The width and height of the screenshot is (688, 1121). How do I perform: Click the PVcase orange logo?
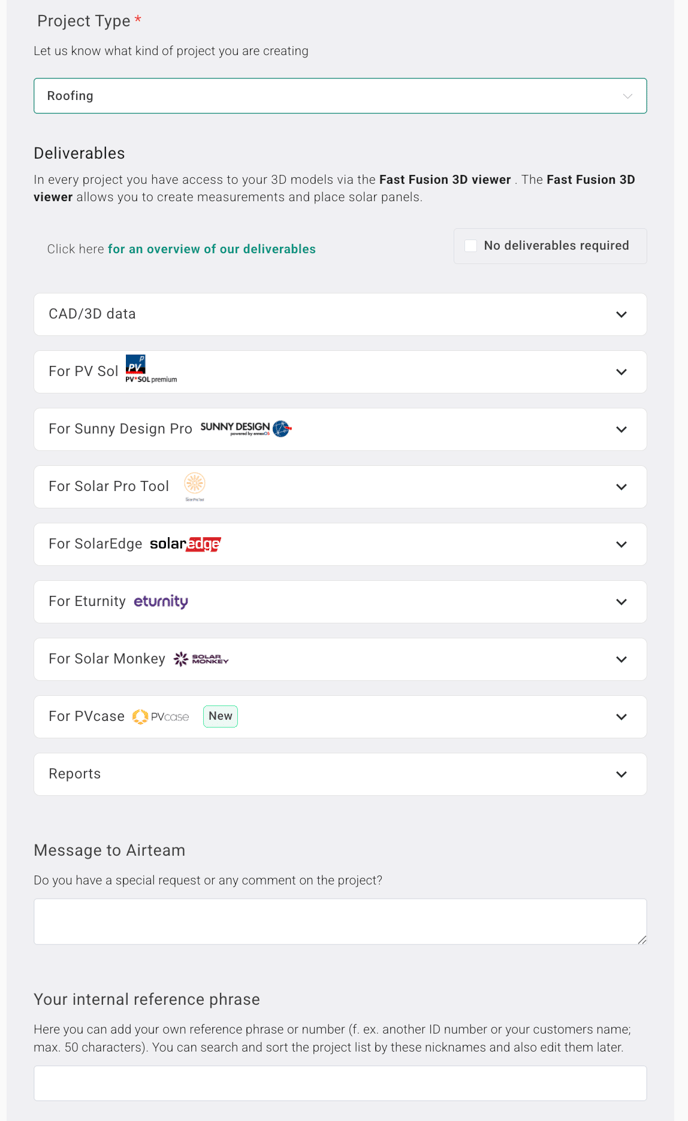tap(161, 716)
